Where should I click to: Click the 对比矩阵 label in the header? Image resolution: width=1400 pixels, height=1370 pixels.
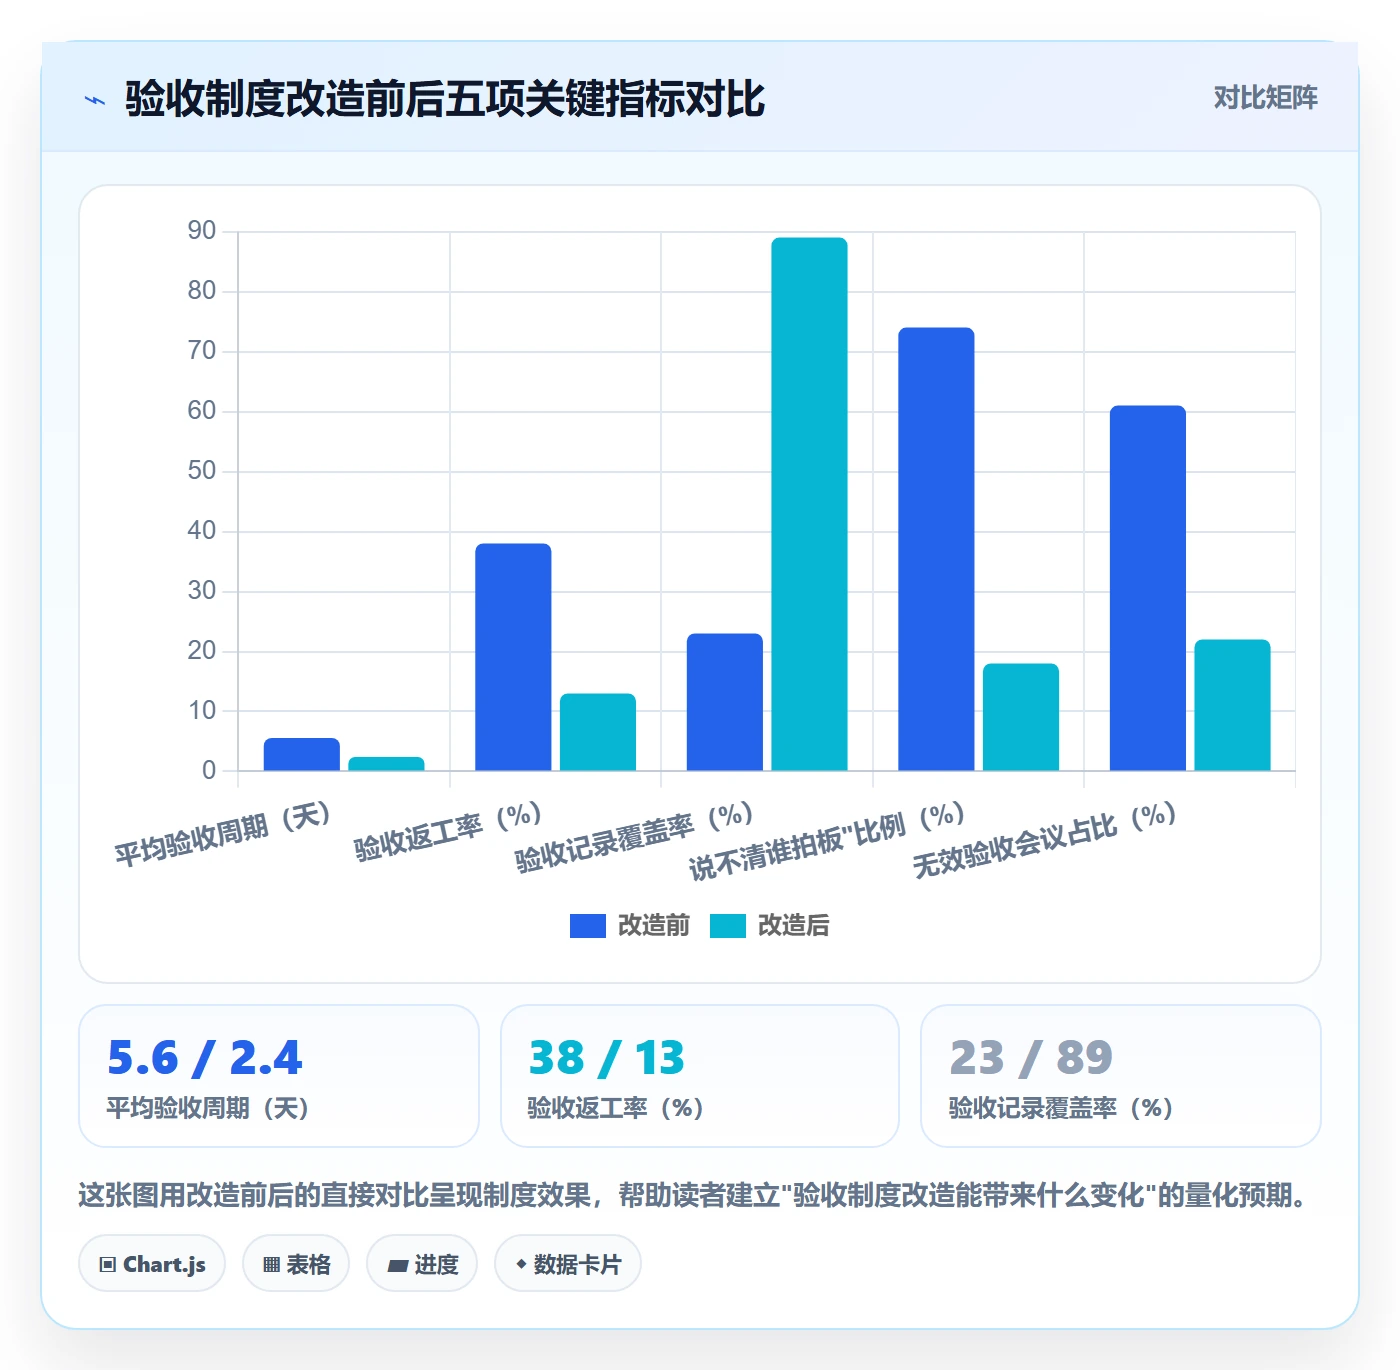click(1265, 97)
